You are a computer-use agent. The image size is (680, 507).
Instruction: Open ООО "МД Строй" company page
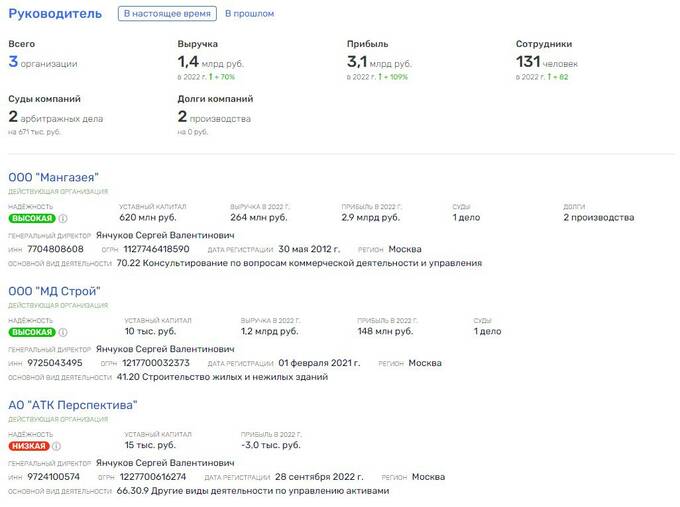54,291
